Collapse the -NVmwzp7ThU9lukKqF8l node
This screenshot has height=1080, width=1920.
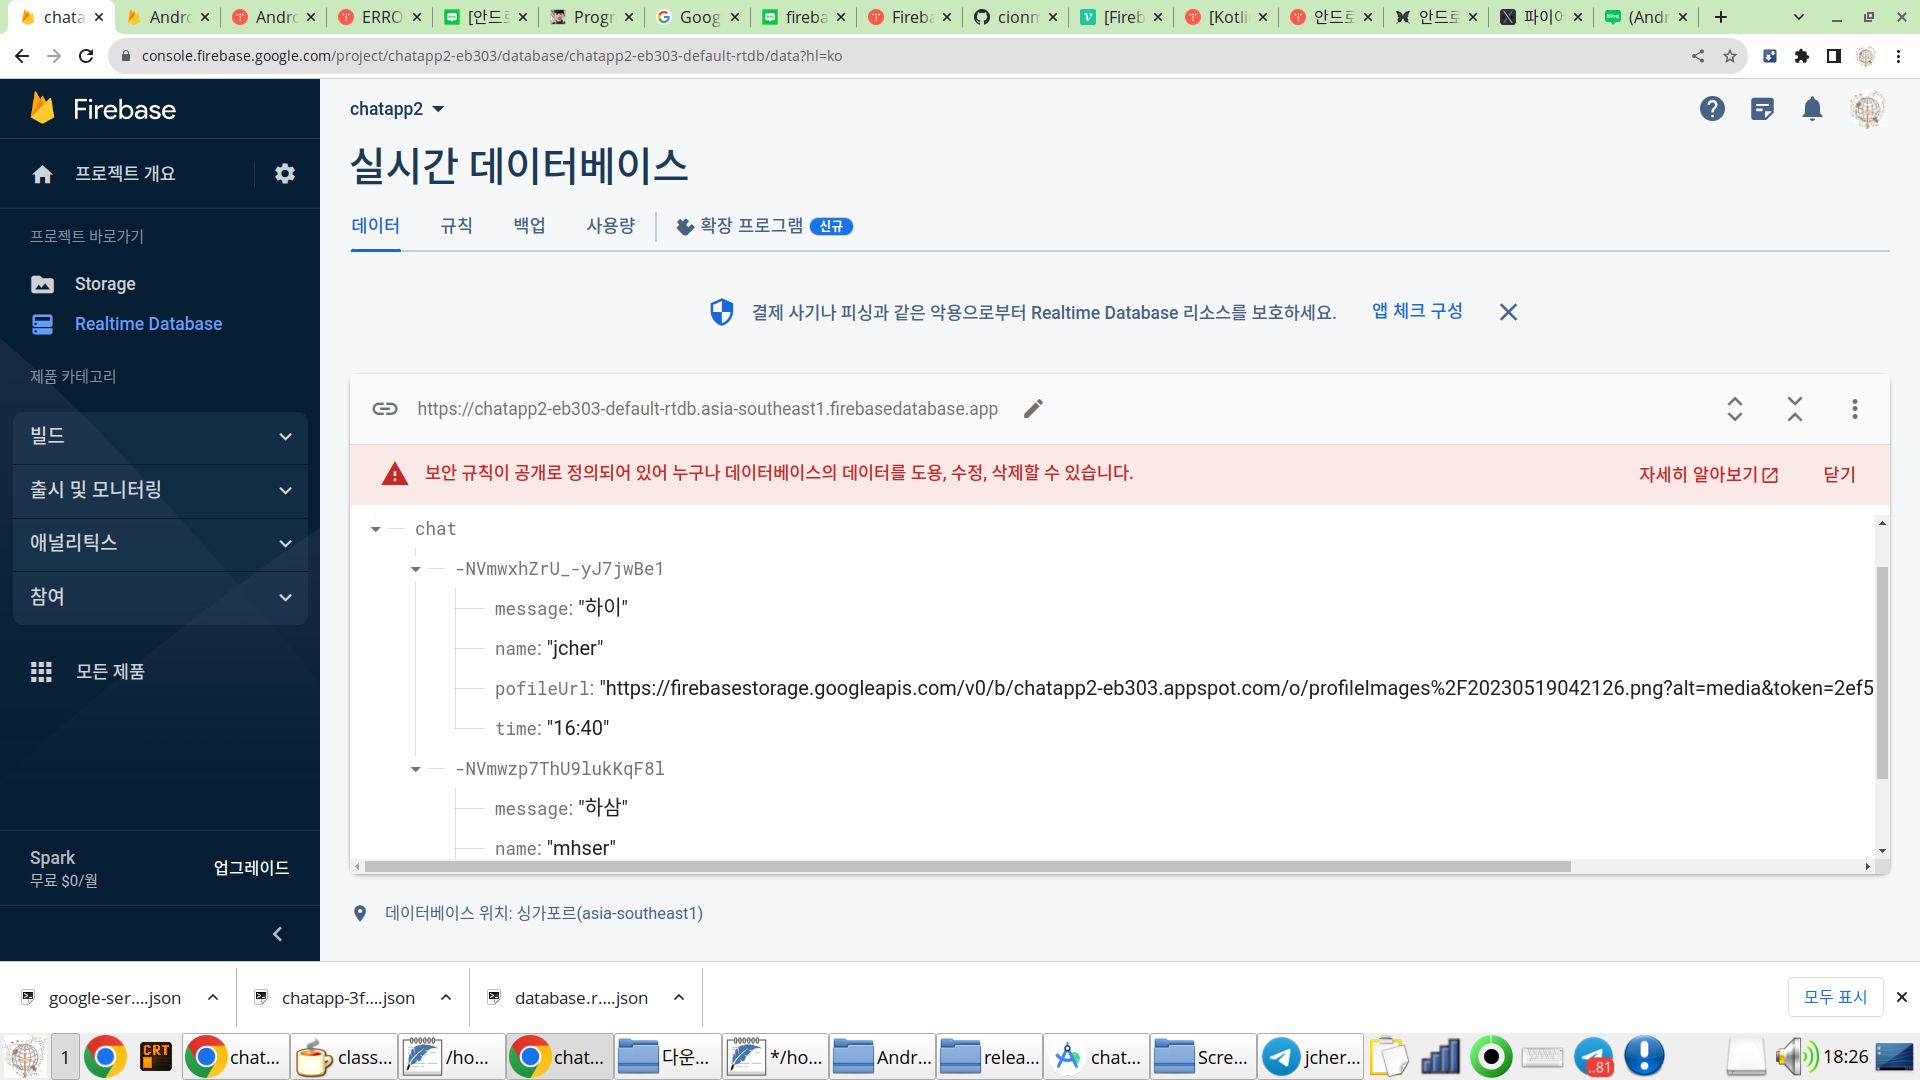pos(416,769)
